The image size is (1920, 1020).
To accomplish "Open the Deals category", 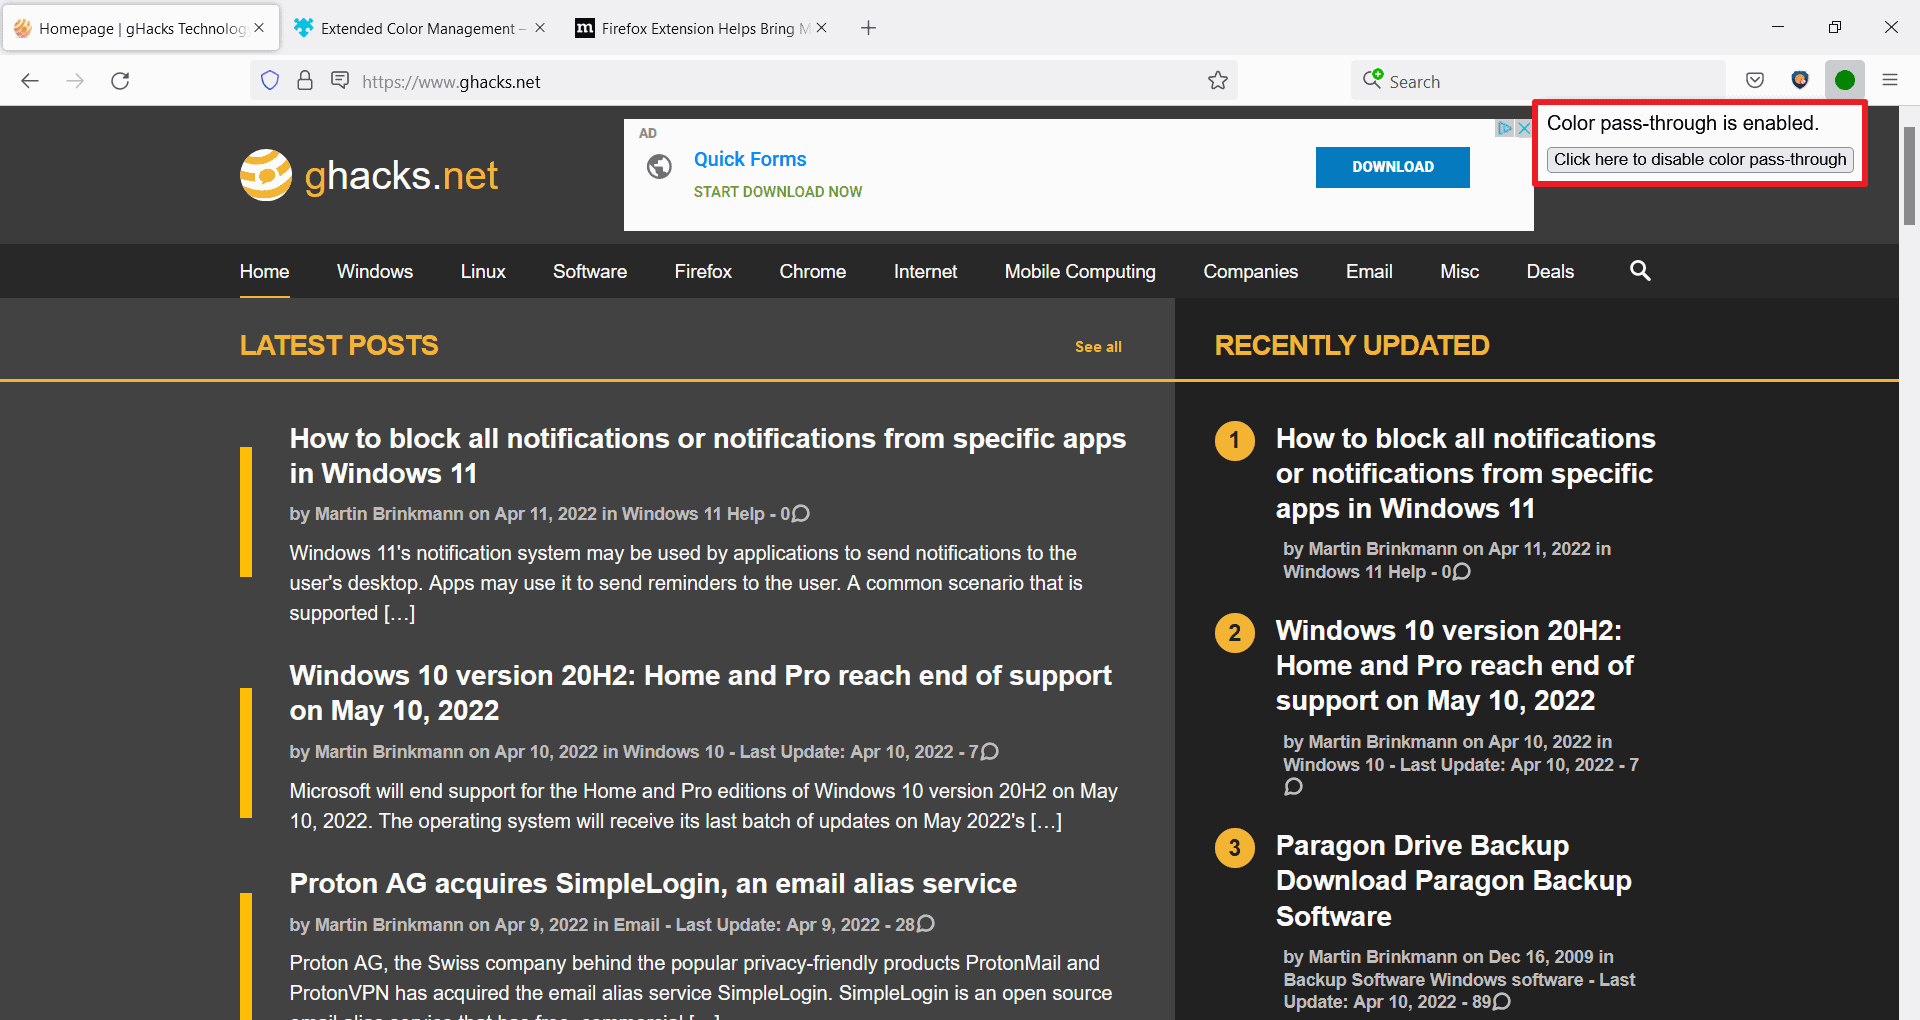I will click(x=1550, y=271).
